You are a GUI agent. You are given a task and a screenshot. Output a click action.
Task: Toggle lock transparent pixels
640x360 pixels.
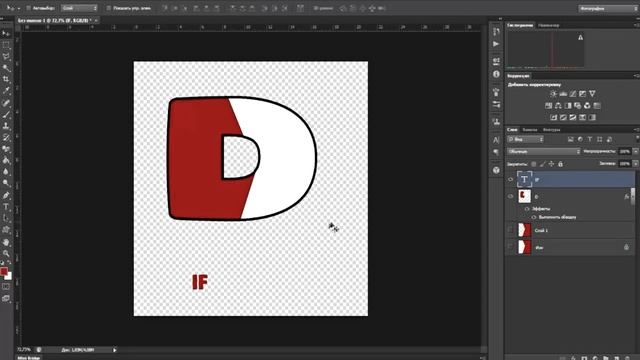(533, 164)
